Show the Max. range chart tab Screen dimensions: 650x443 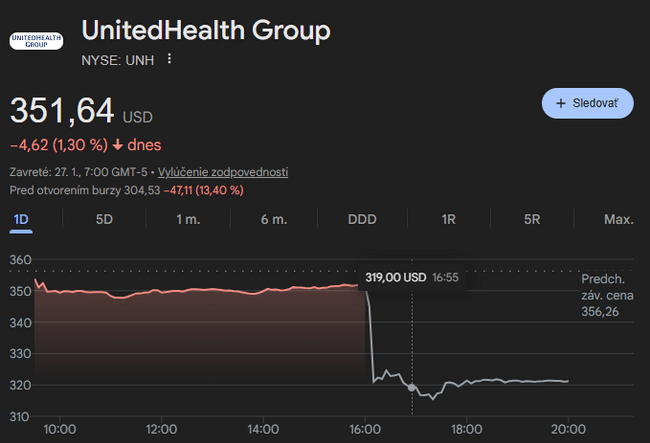[x=618, y=219]
